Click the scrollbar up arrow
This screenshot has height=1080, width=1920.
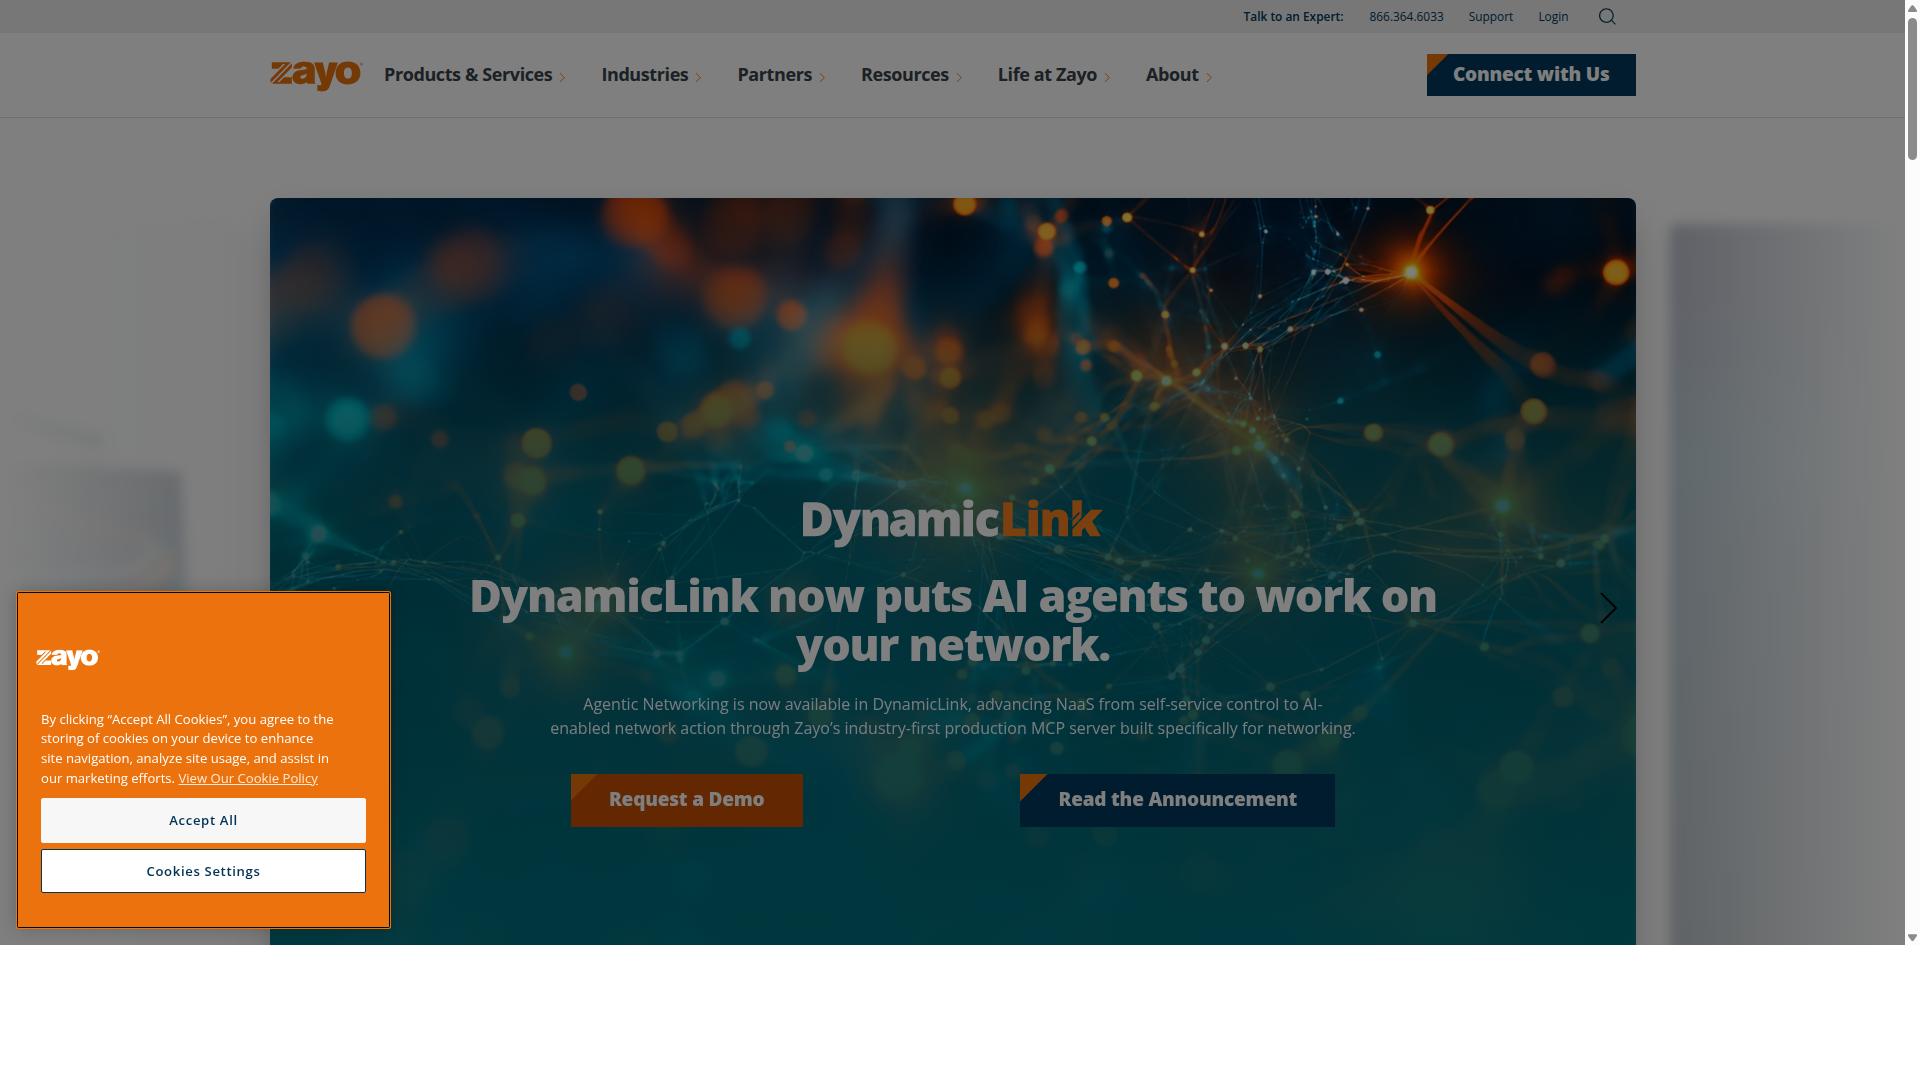1912,6
